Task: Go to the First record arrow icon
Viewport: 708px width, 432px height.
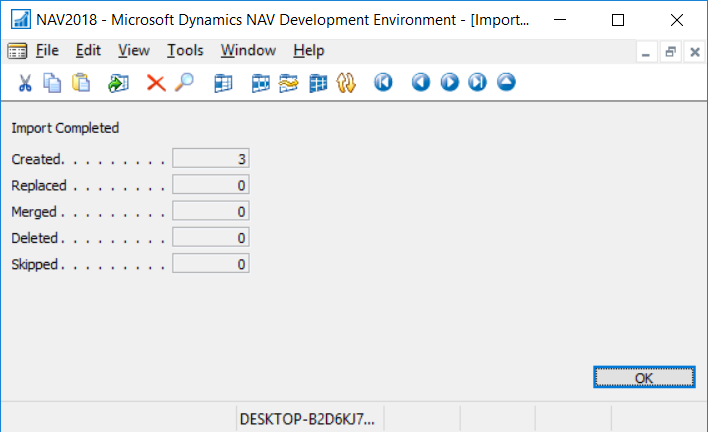Action: [x=383, y=84]
